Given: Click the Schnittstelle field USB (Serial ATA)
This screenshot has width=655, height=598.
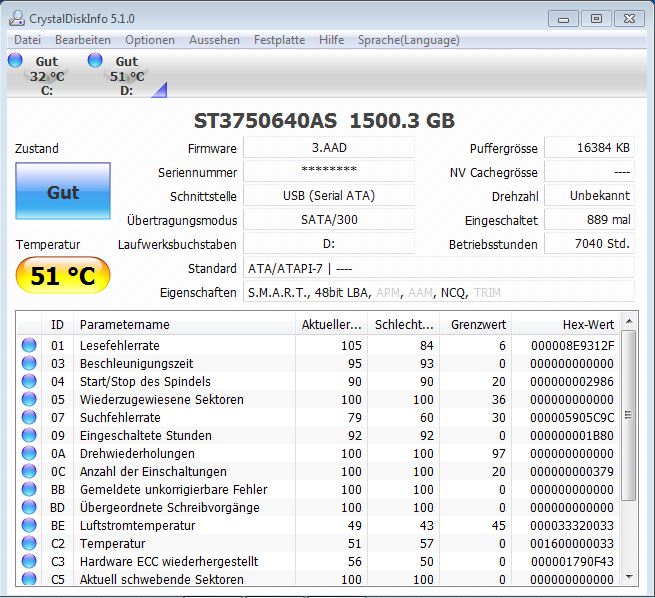Looking at the screenshot, I should [329, 196].
